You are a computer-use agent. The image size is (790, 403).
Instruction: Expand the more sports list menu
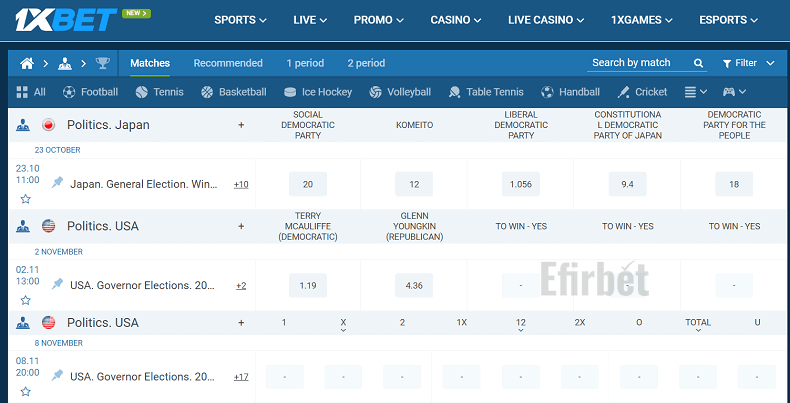(696, 92)
